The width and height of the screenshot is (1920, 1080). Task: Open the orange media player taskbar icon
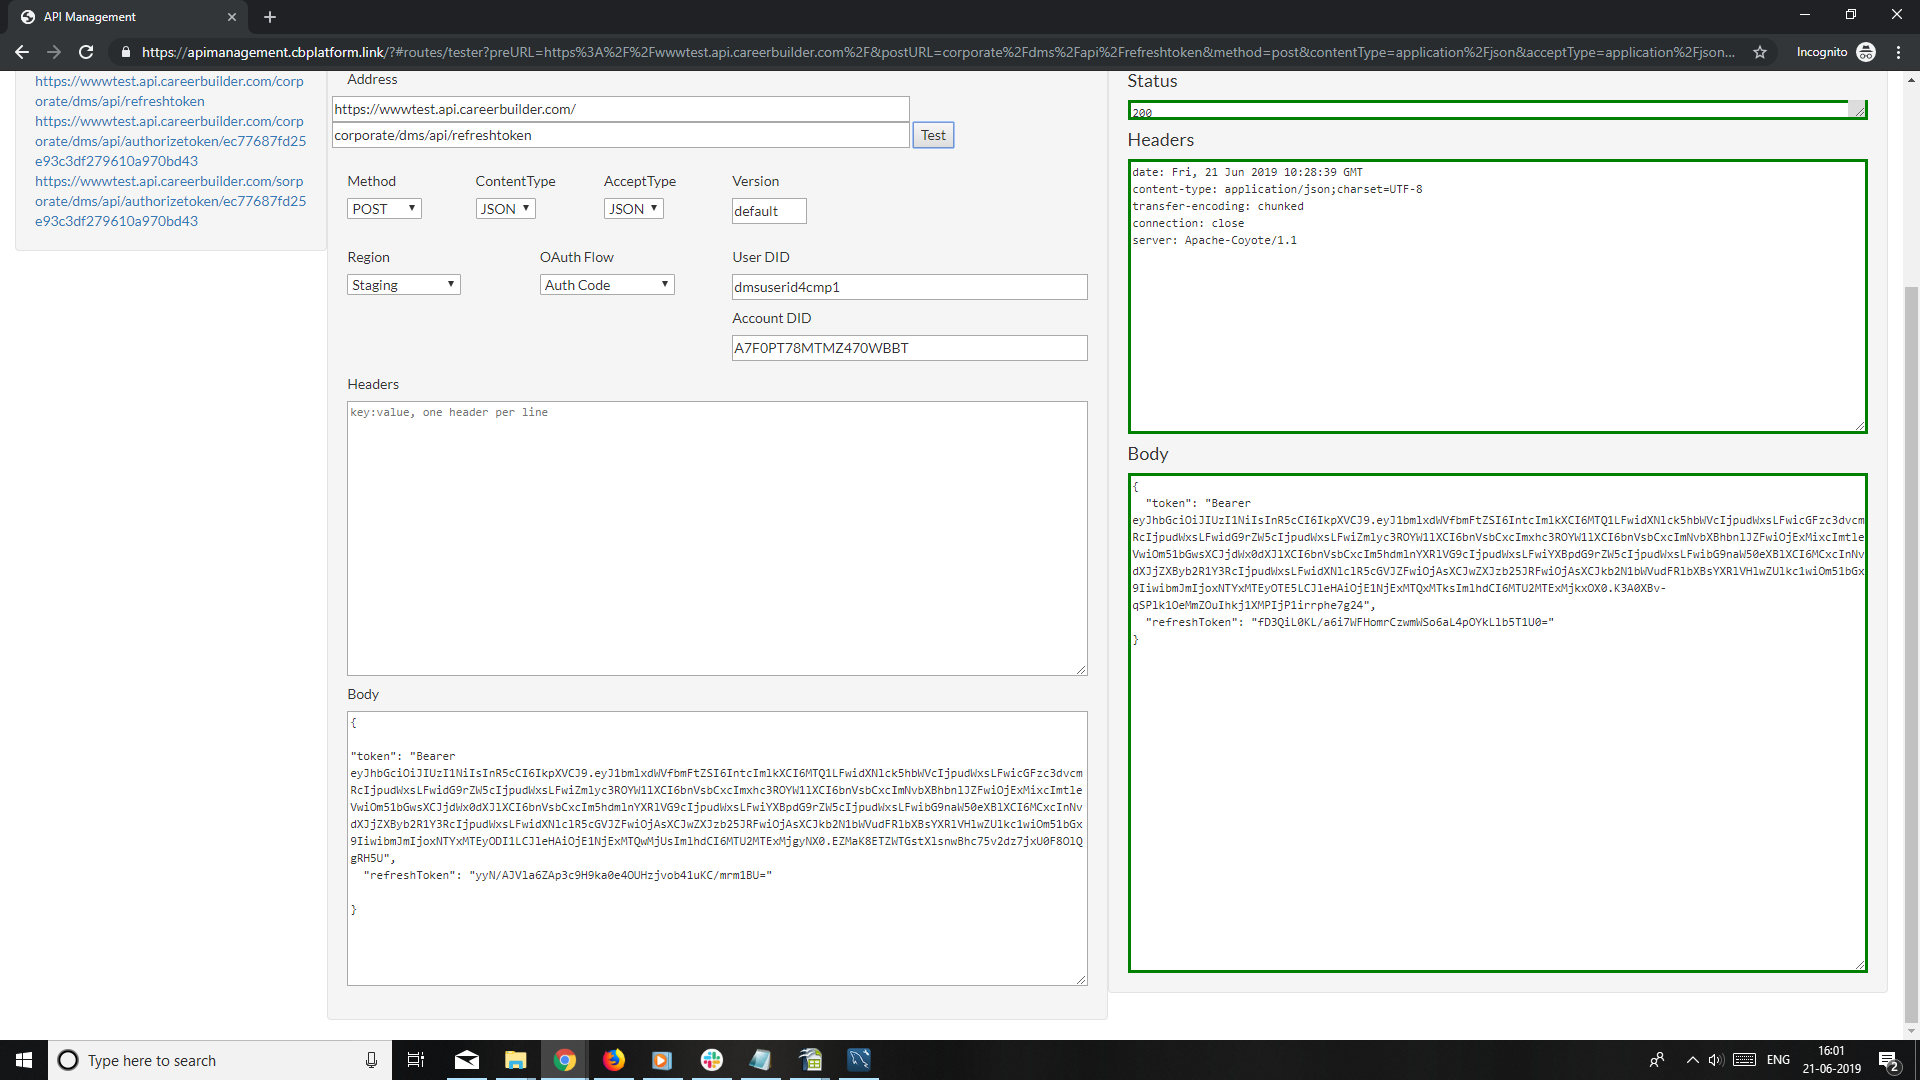point(662,1060)
